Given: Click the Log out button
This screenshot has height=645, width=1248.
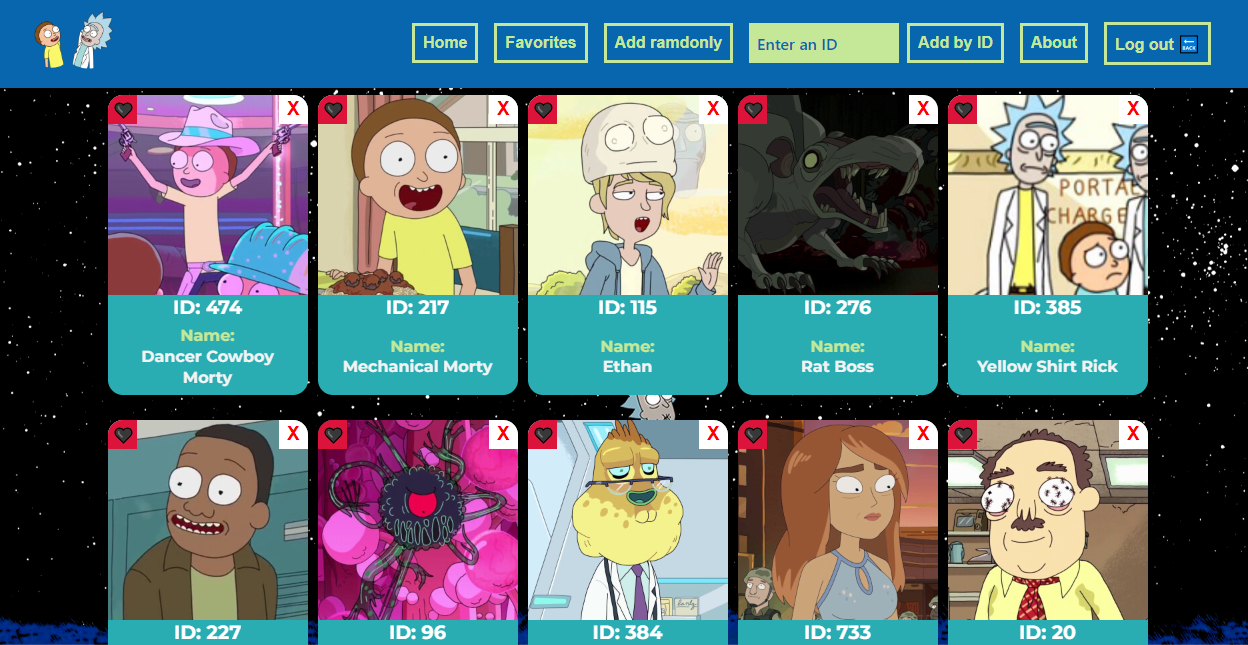Looking at the screenshot, I should [1157, 44].
